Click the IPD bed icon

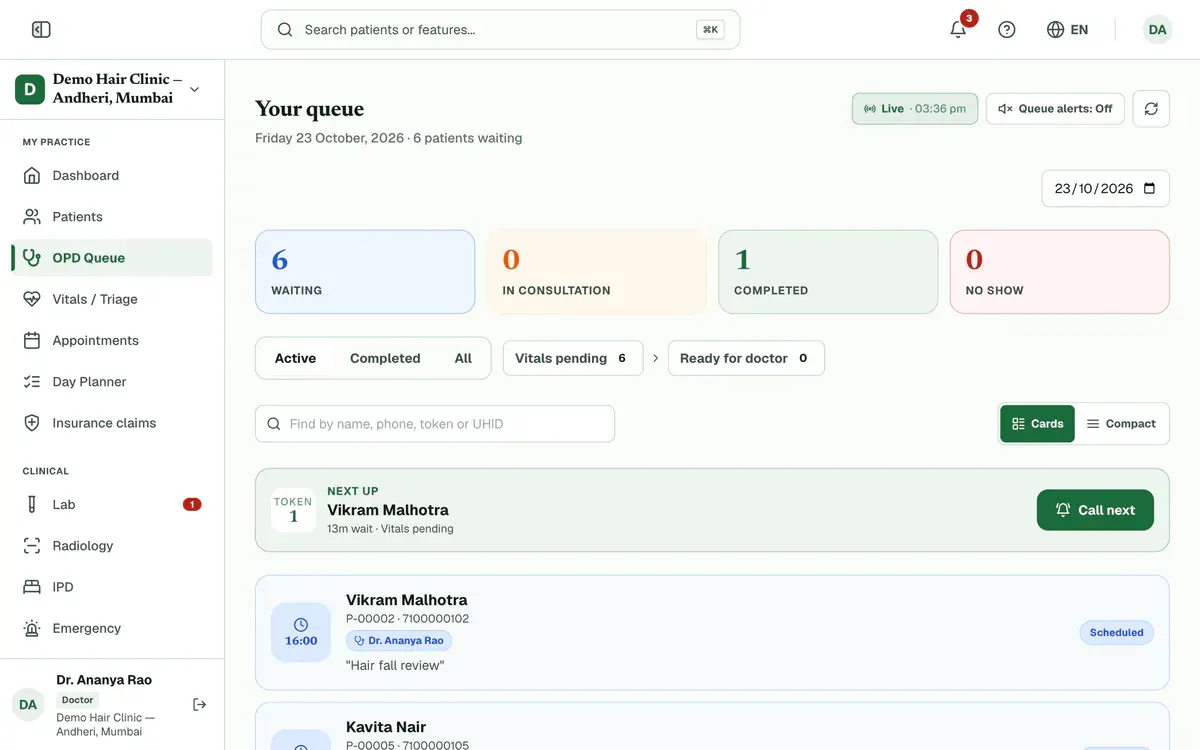click(x=32, y=587)
